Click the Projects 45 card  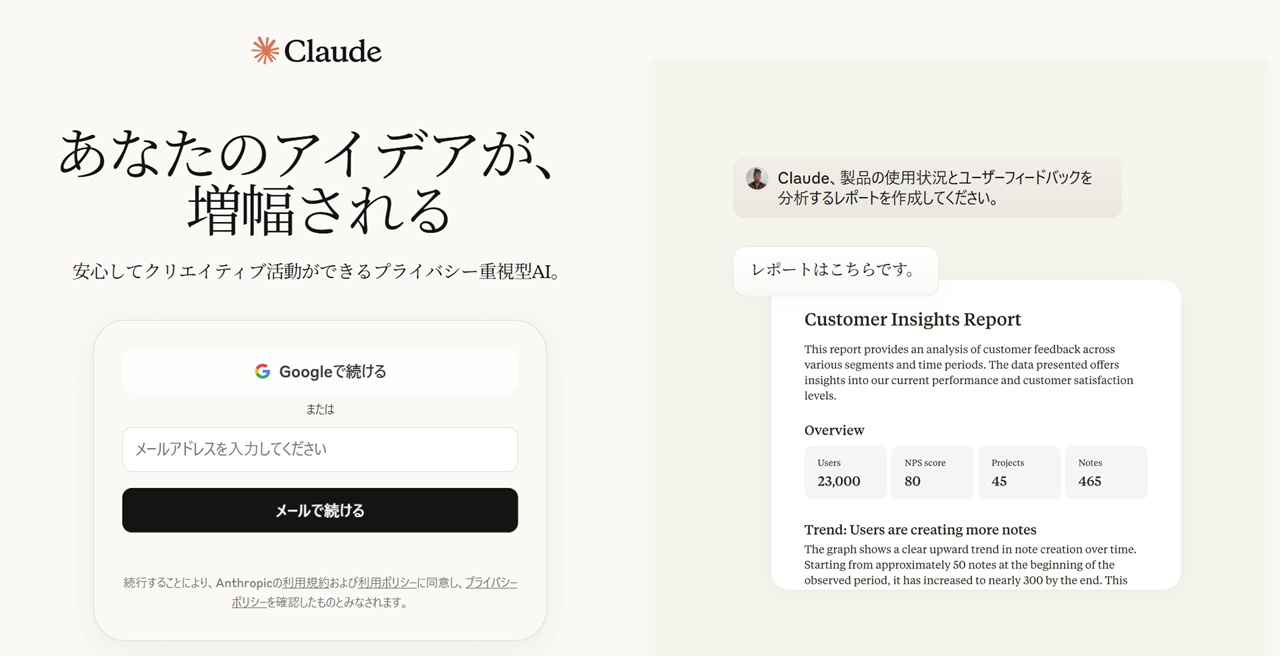pos(1019,472)
